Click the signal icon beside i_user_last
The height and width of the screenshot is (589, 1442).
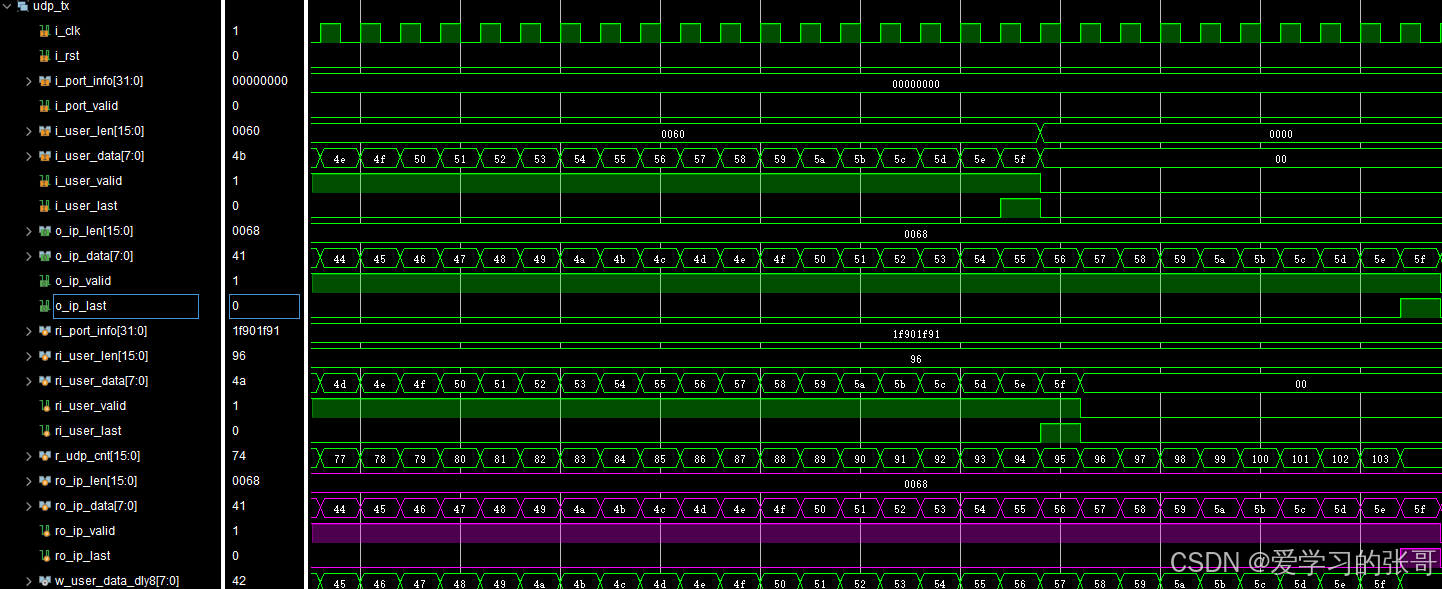(44, 206)
